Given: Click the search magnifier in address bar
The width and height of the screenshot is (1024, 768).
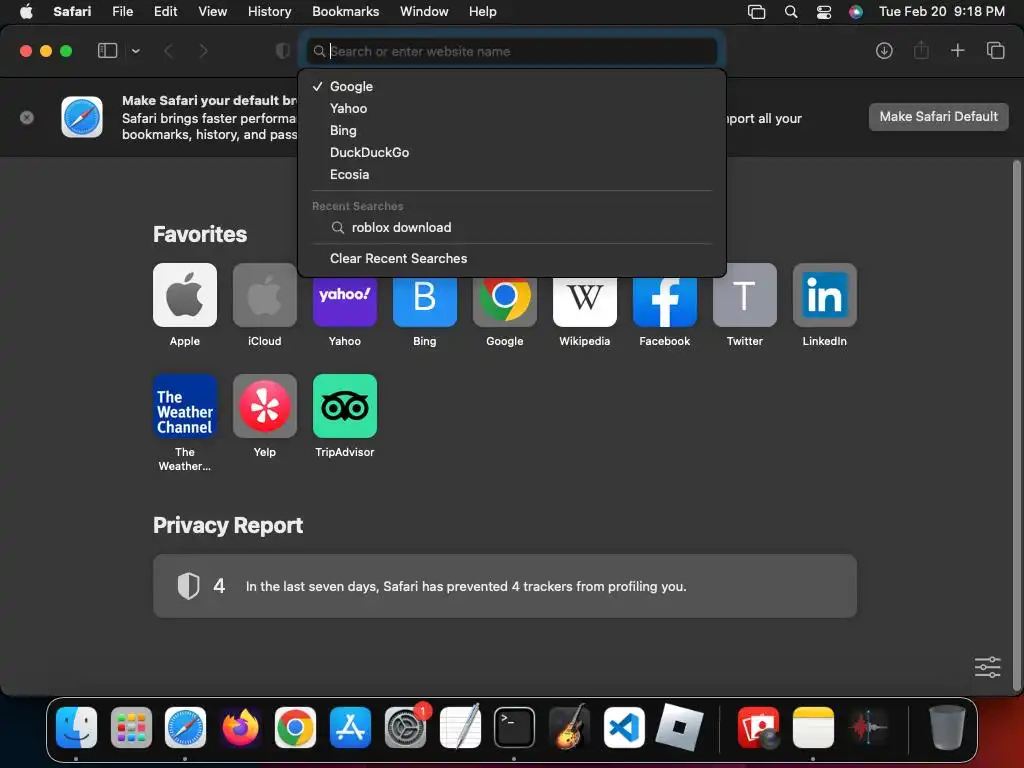Looking at the screenshot, I should tap(319, 51).
